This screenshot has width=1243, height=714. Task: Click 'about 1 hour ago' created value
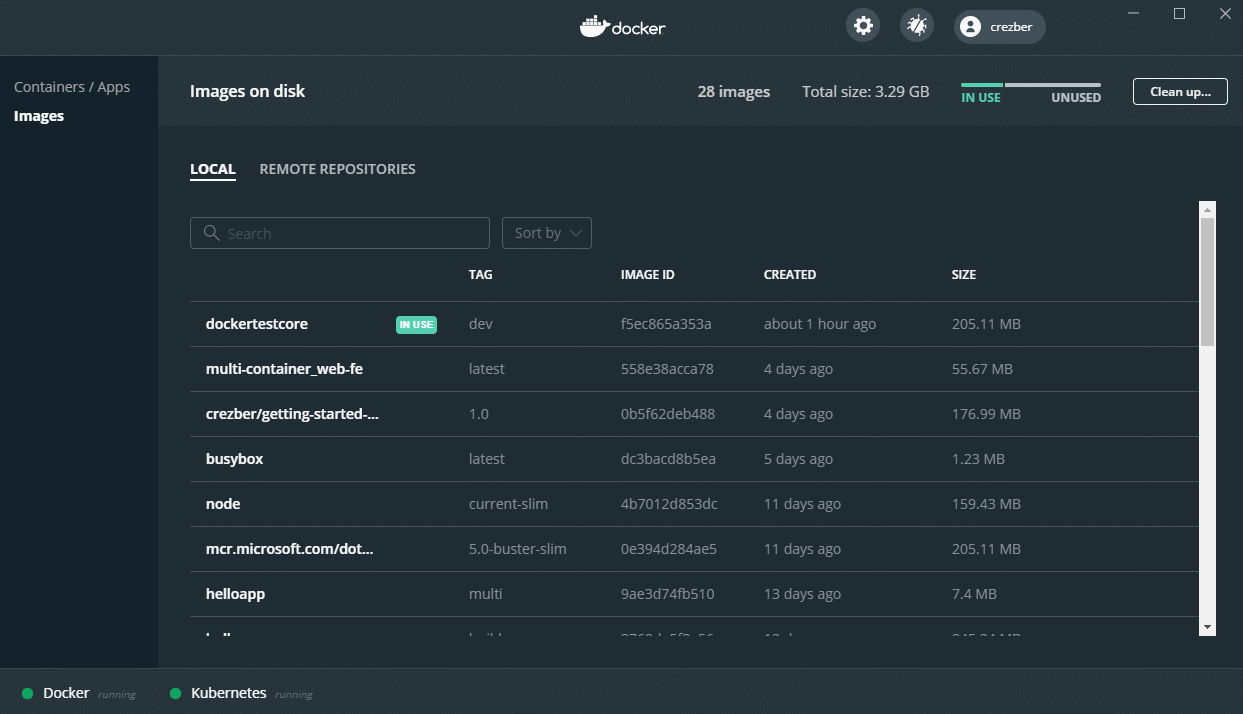pos(820,324)
